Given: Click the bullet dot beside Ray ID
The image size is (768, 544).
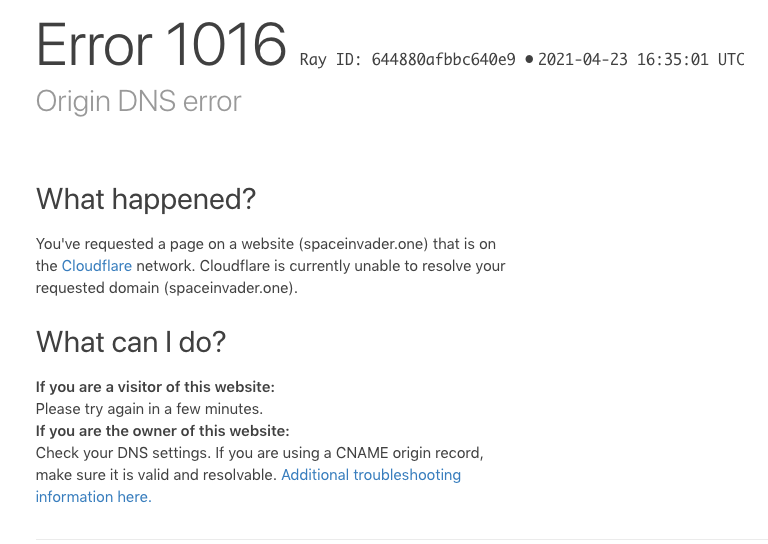Looking at the screenshot, I should coord(529,60).
